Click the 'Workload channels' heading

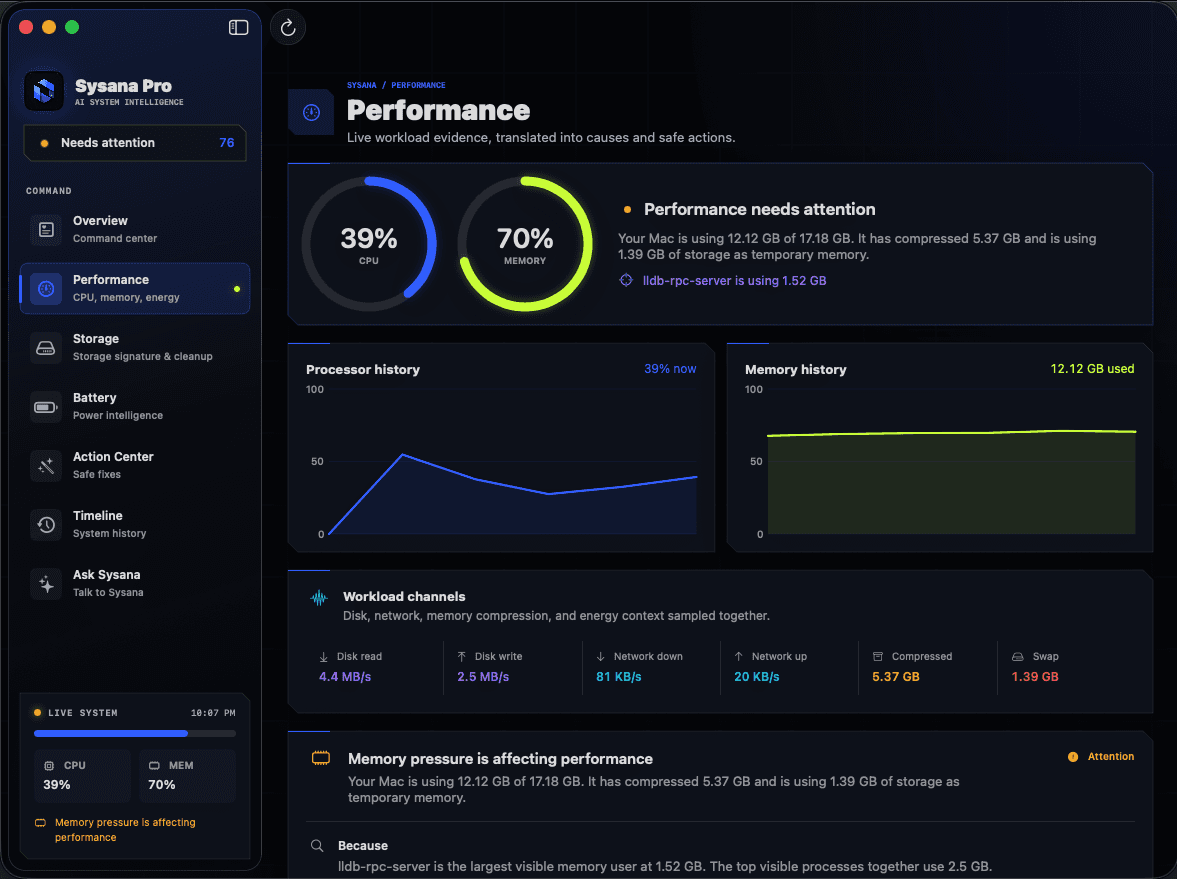[404, 597]
